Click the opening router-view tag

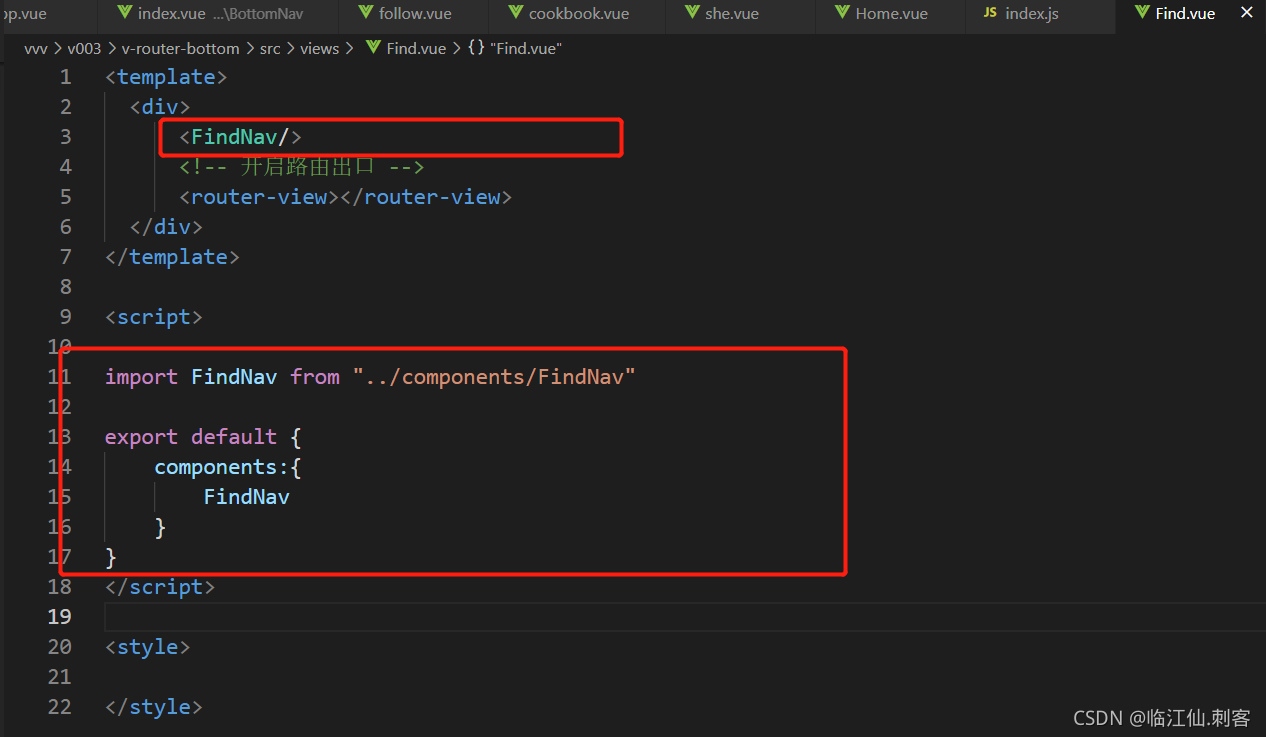click(x=259, y=197)
